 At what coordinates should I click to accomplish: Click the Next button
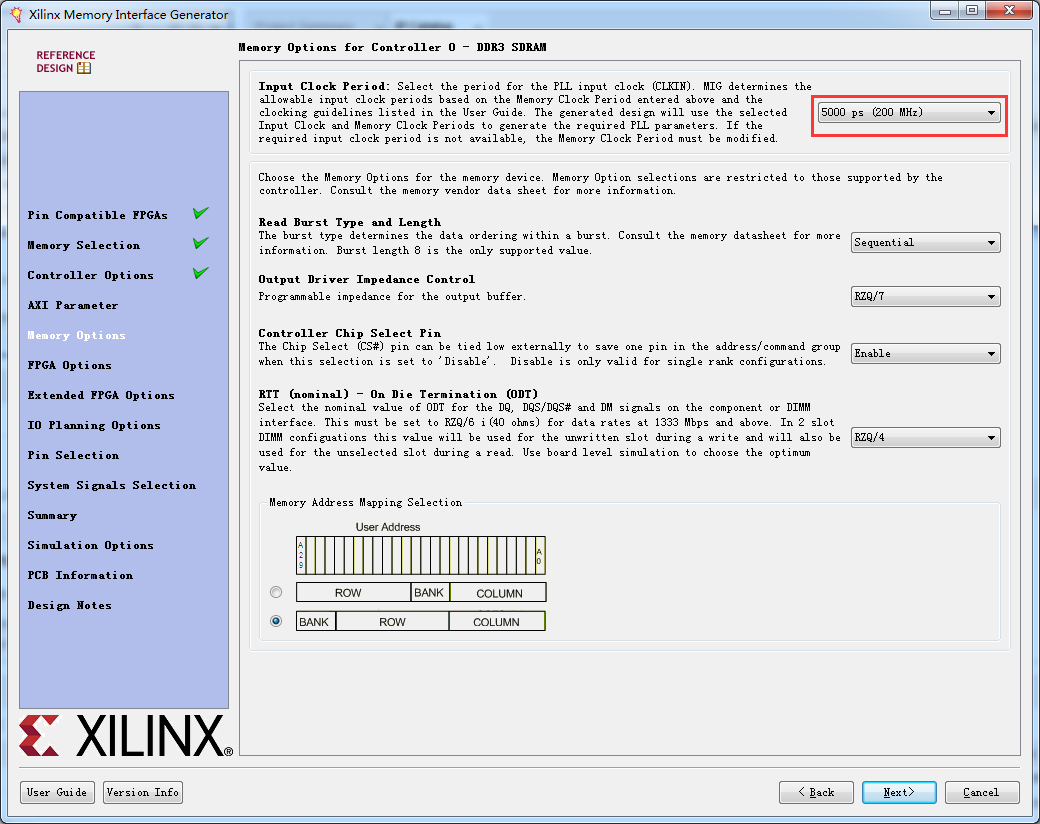899,792
